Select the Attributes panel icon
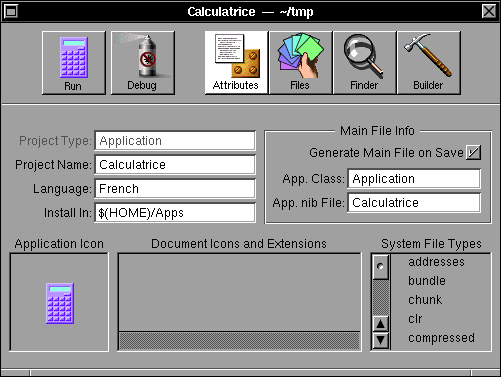The width and height of the screenshot is (501, 377). coord(236,63)
